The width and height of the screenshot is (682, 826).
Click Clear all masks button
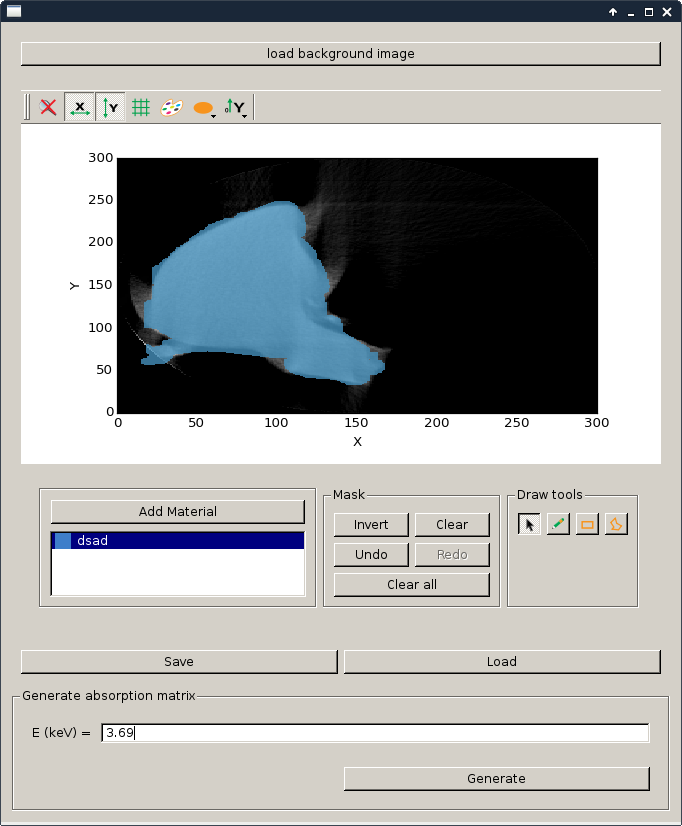412,585
